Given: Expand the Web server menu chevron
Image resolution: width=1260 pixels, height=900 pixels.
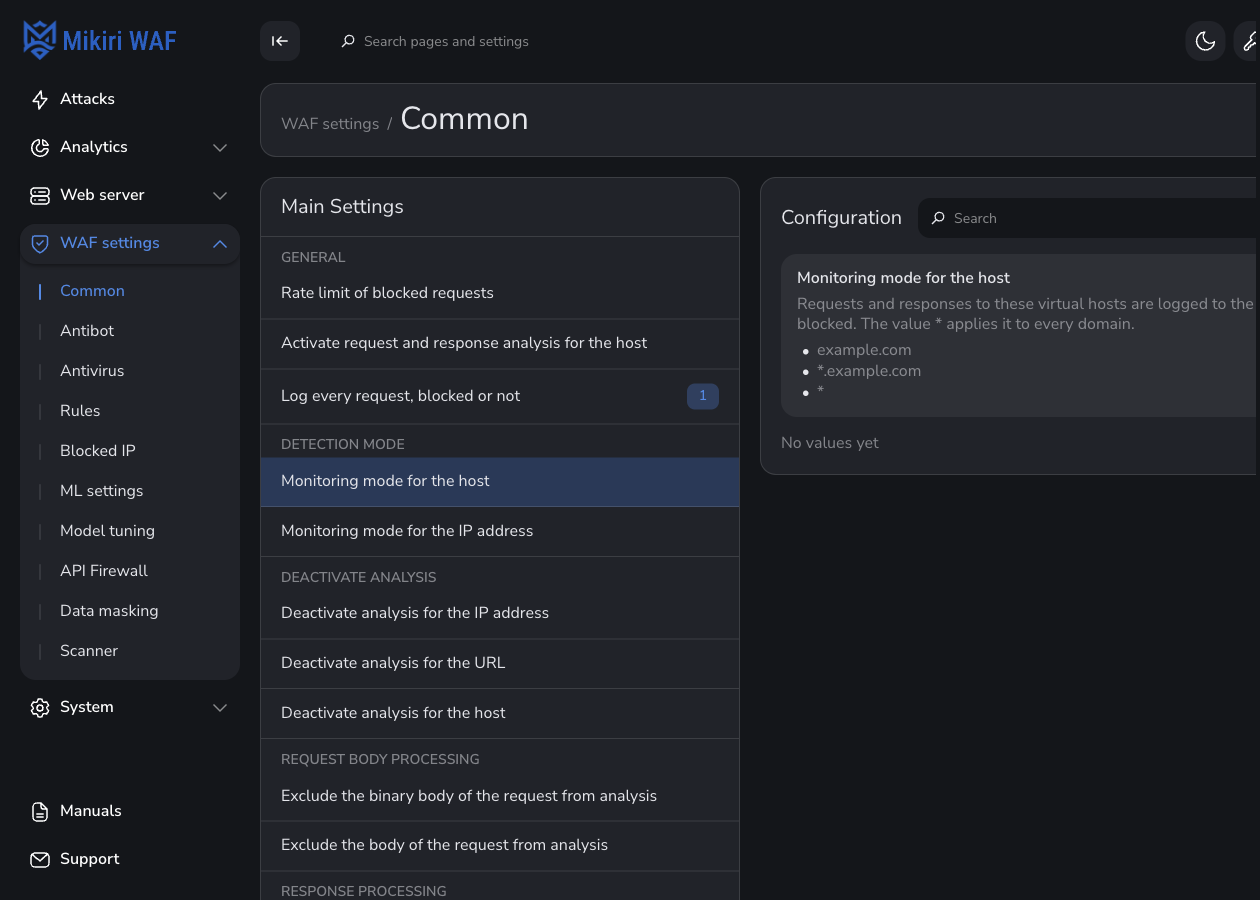Looking at the screenshot, I should pos(220,195).
